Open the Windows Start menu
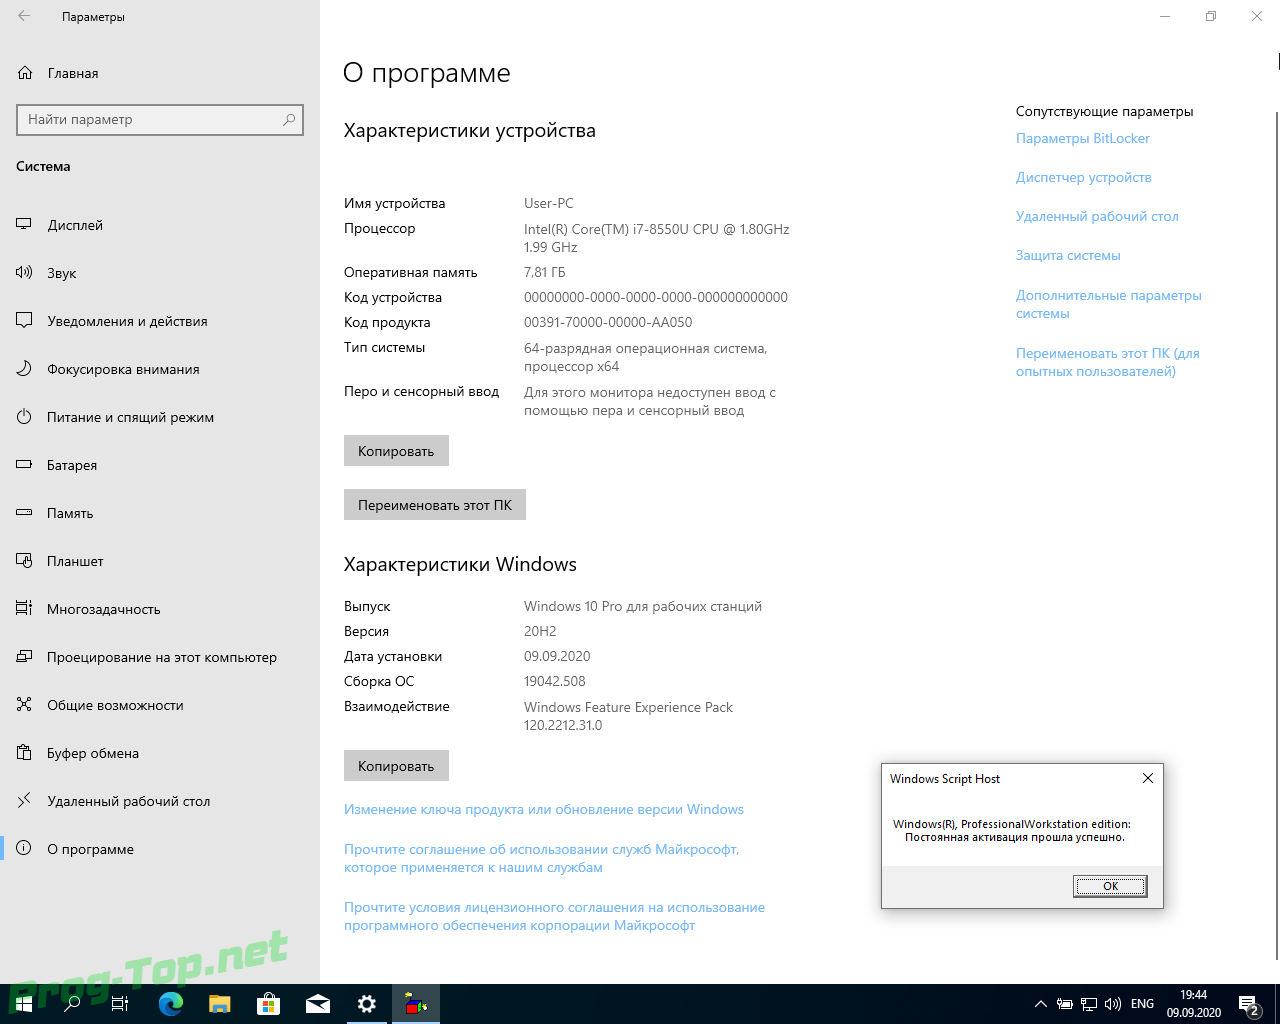This screenshot has height=1024, width=1280. tap(24, 1004)
